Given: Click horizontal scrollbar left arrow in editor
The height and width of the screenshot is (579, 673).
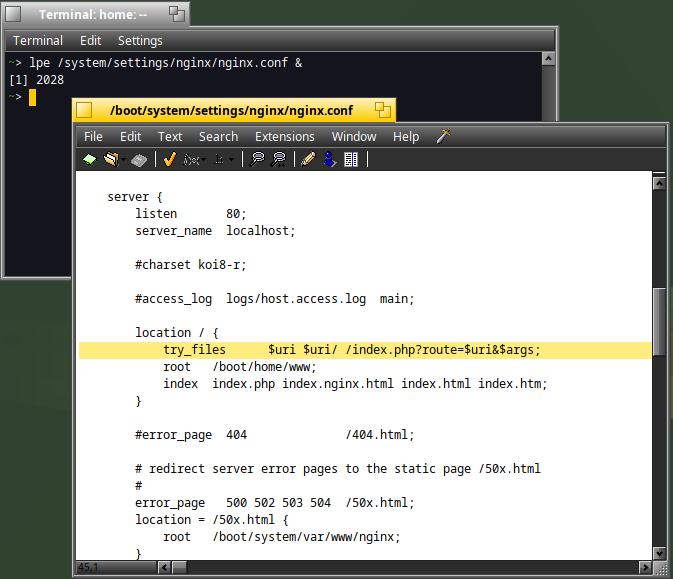Looking at the screenshot, I should pos(164,567).
